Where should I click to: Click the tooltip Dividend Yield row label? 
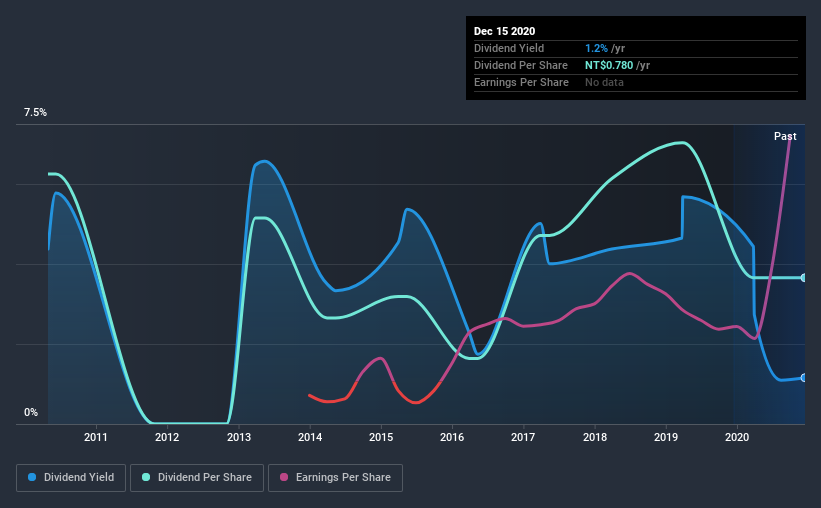(509, 48)
